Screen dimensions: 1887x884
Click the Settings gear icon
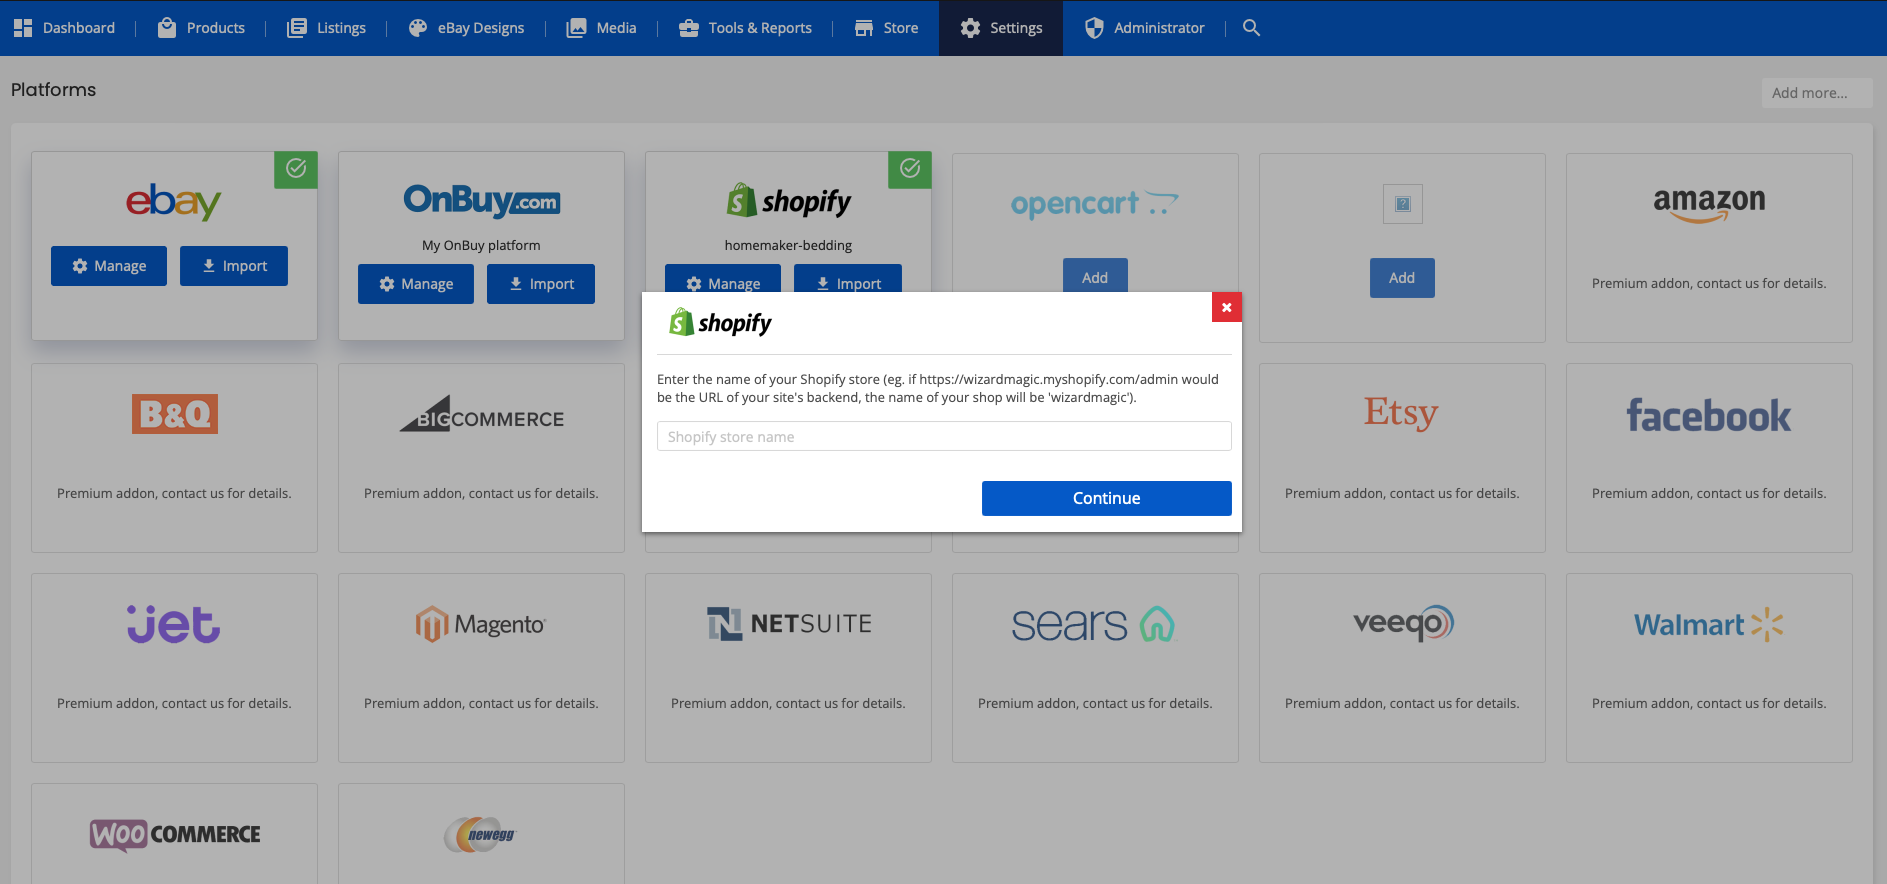(970, 28)
